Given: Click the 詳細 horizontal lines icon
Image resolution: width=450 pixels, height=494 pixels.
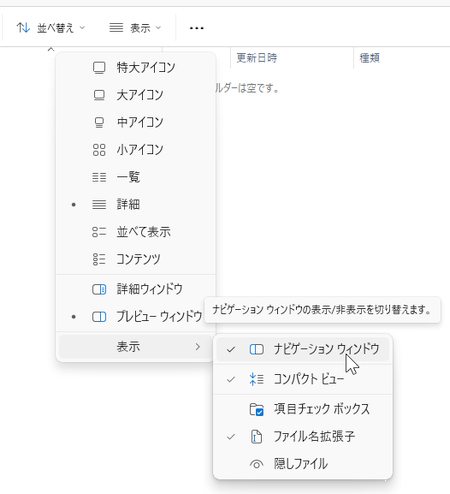Looking at the screenshot, I should [99, 204].
